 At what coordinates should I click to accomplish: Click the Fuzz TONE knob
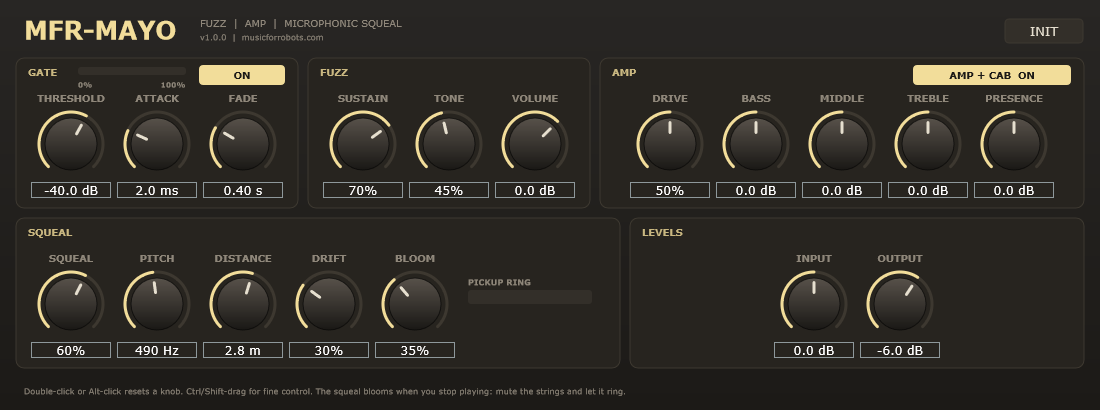449,143
